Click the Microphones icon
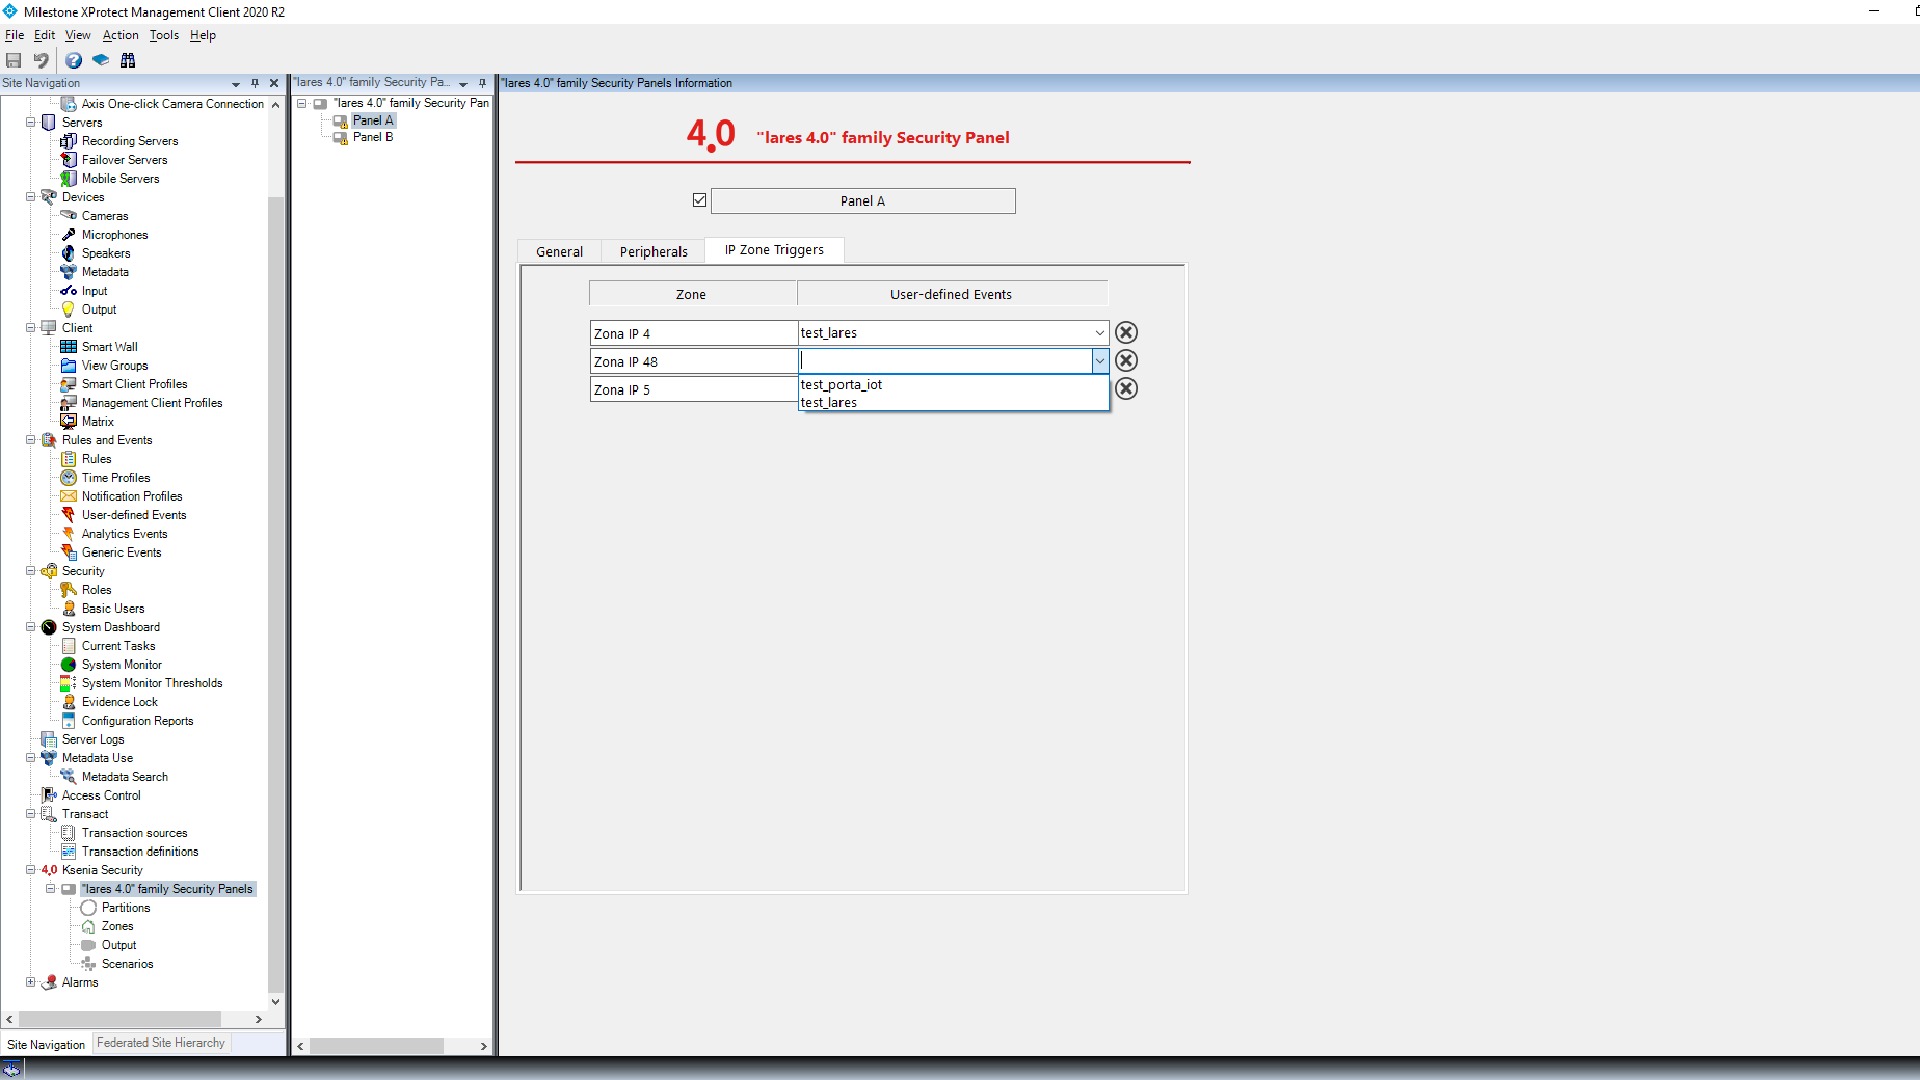 tap(68, 235)
